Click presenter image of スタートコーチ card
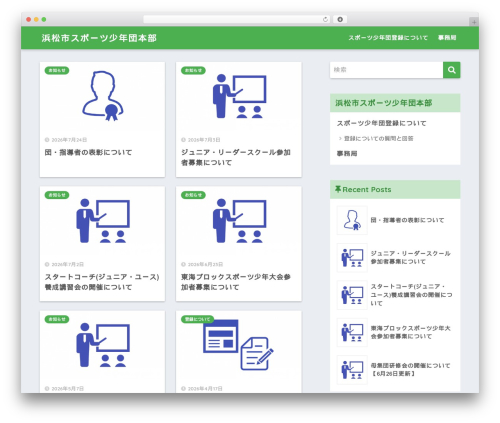 coord(103,221)
